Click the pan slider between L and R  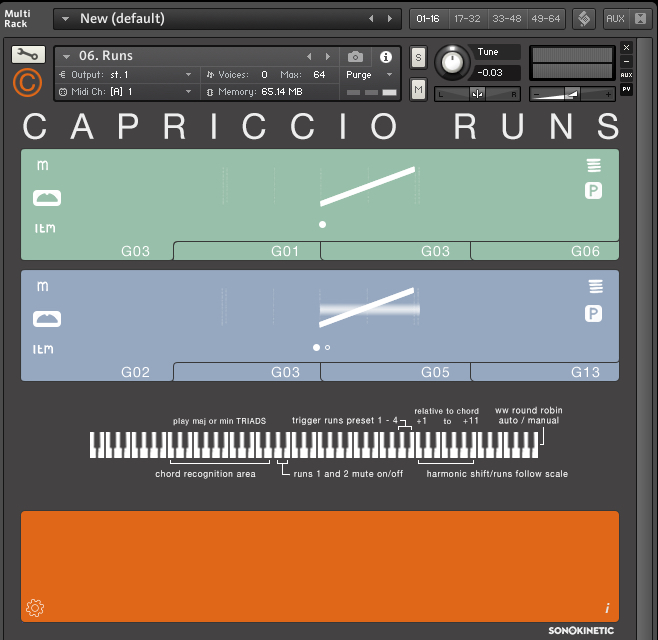[x=477, y=94]
